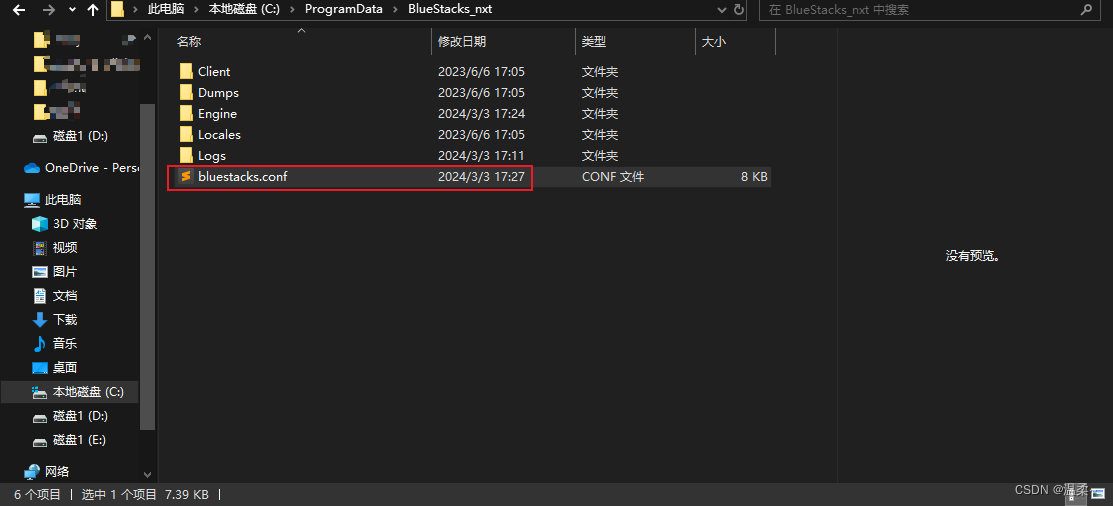Go up one folder level
Screen dimensions: 1113x506
pos(93,10)
